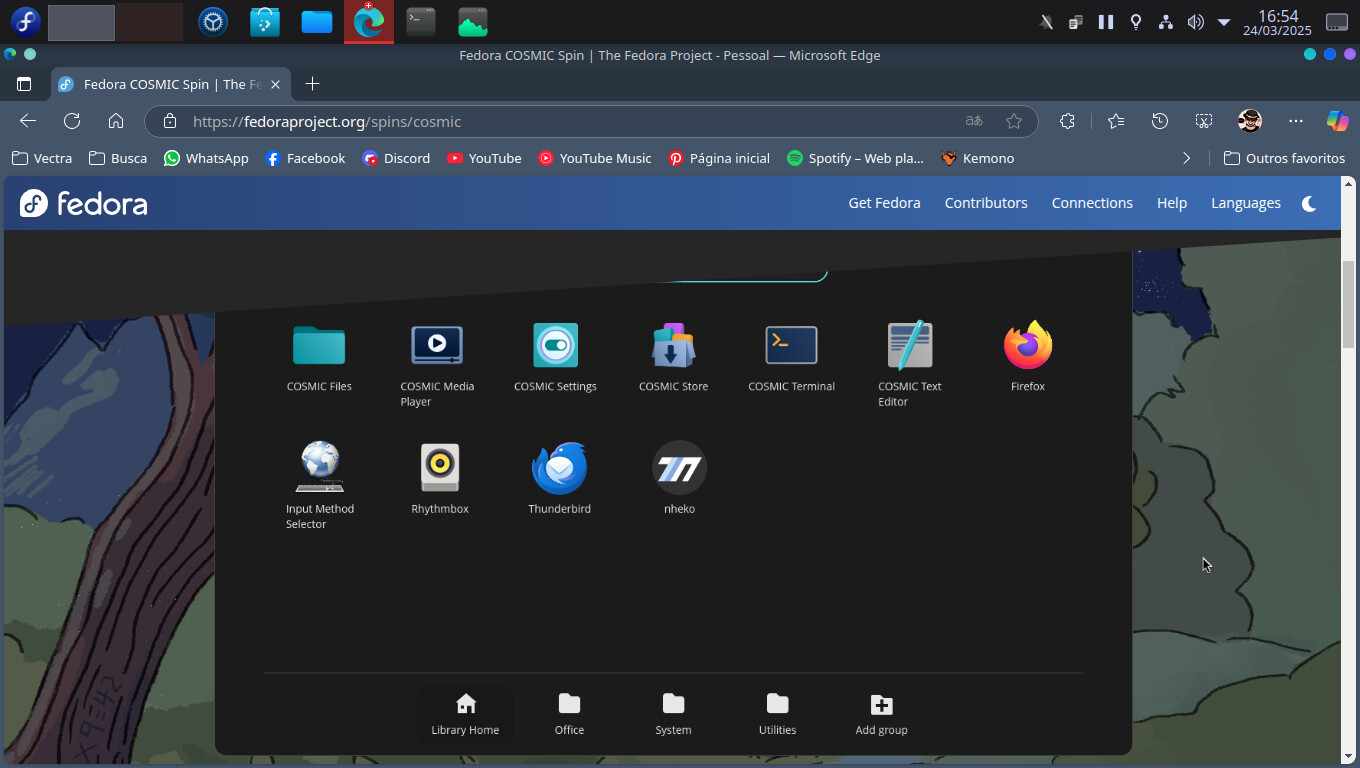Screen dimensions: 1360x768
Task: Open Thunderbird app icon
Action: tap(559, 468)
